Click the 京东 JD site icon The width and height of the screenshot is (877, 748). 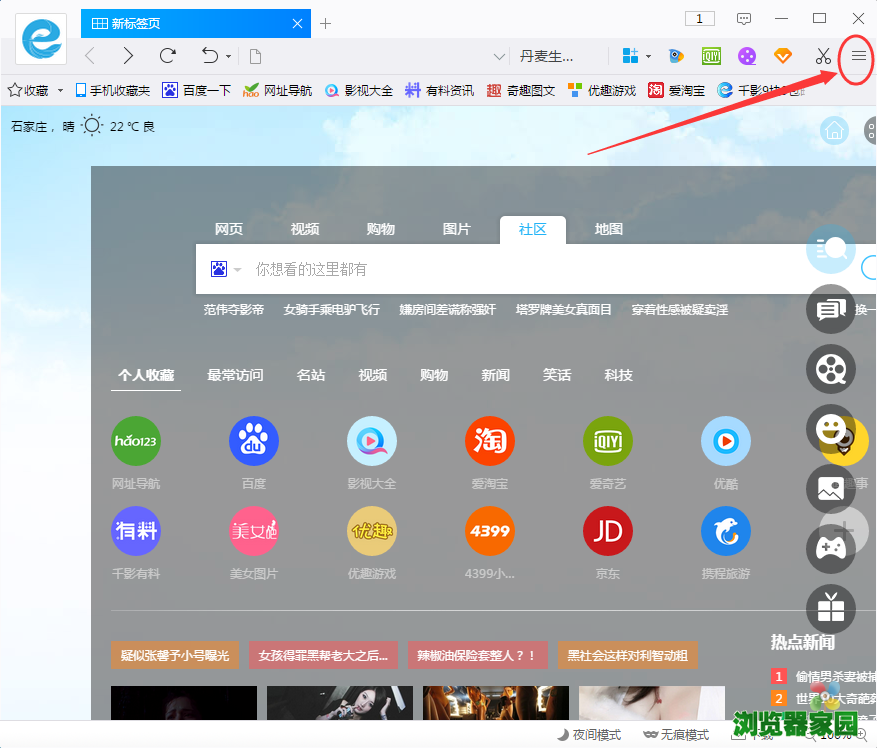coord(607,531)
